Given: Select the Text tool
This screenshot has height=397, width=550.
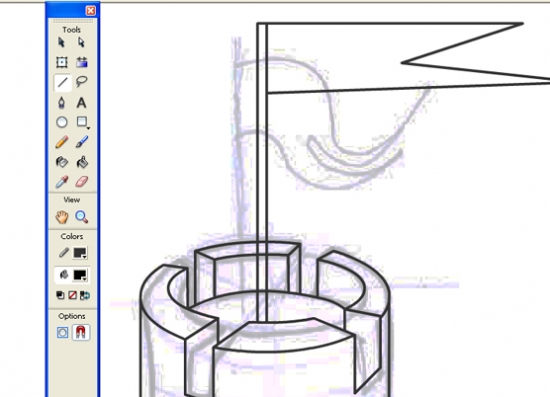Looking at the screenshot, I should [81, 103].
